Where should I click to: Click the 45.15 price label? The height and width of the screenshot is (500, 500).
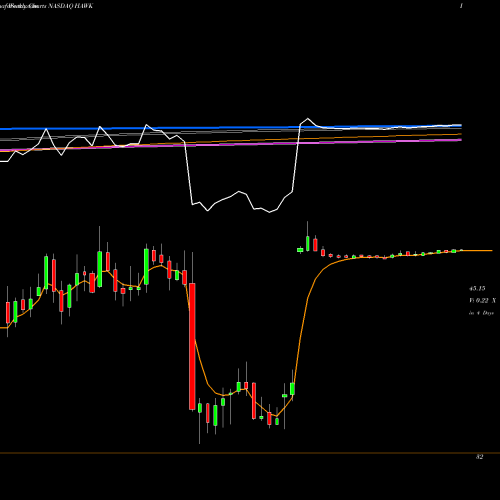477,288
